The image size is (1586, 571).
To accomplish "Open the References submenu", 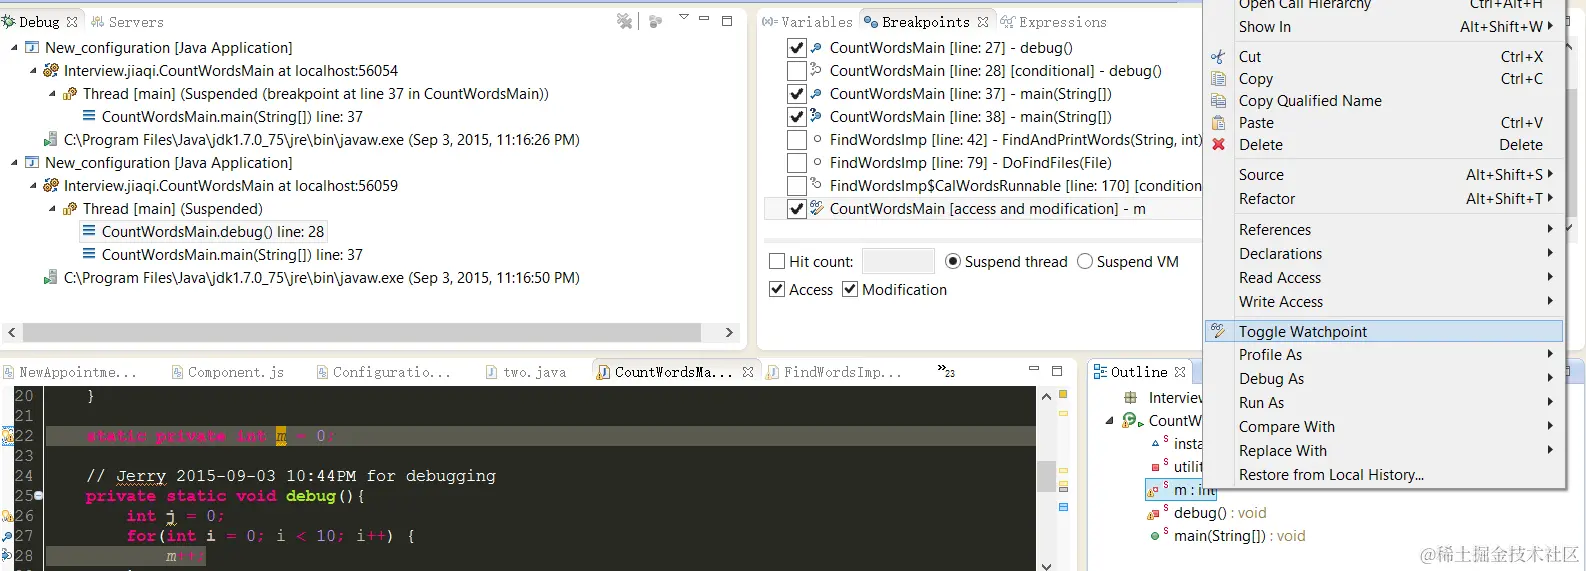I will pos(1385,230).
